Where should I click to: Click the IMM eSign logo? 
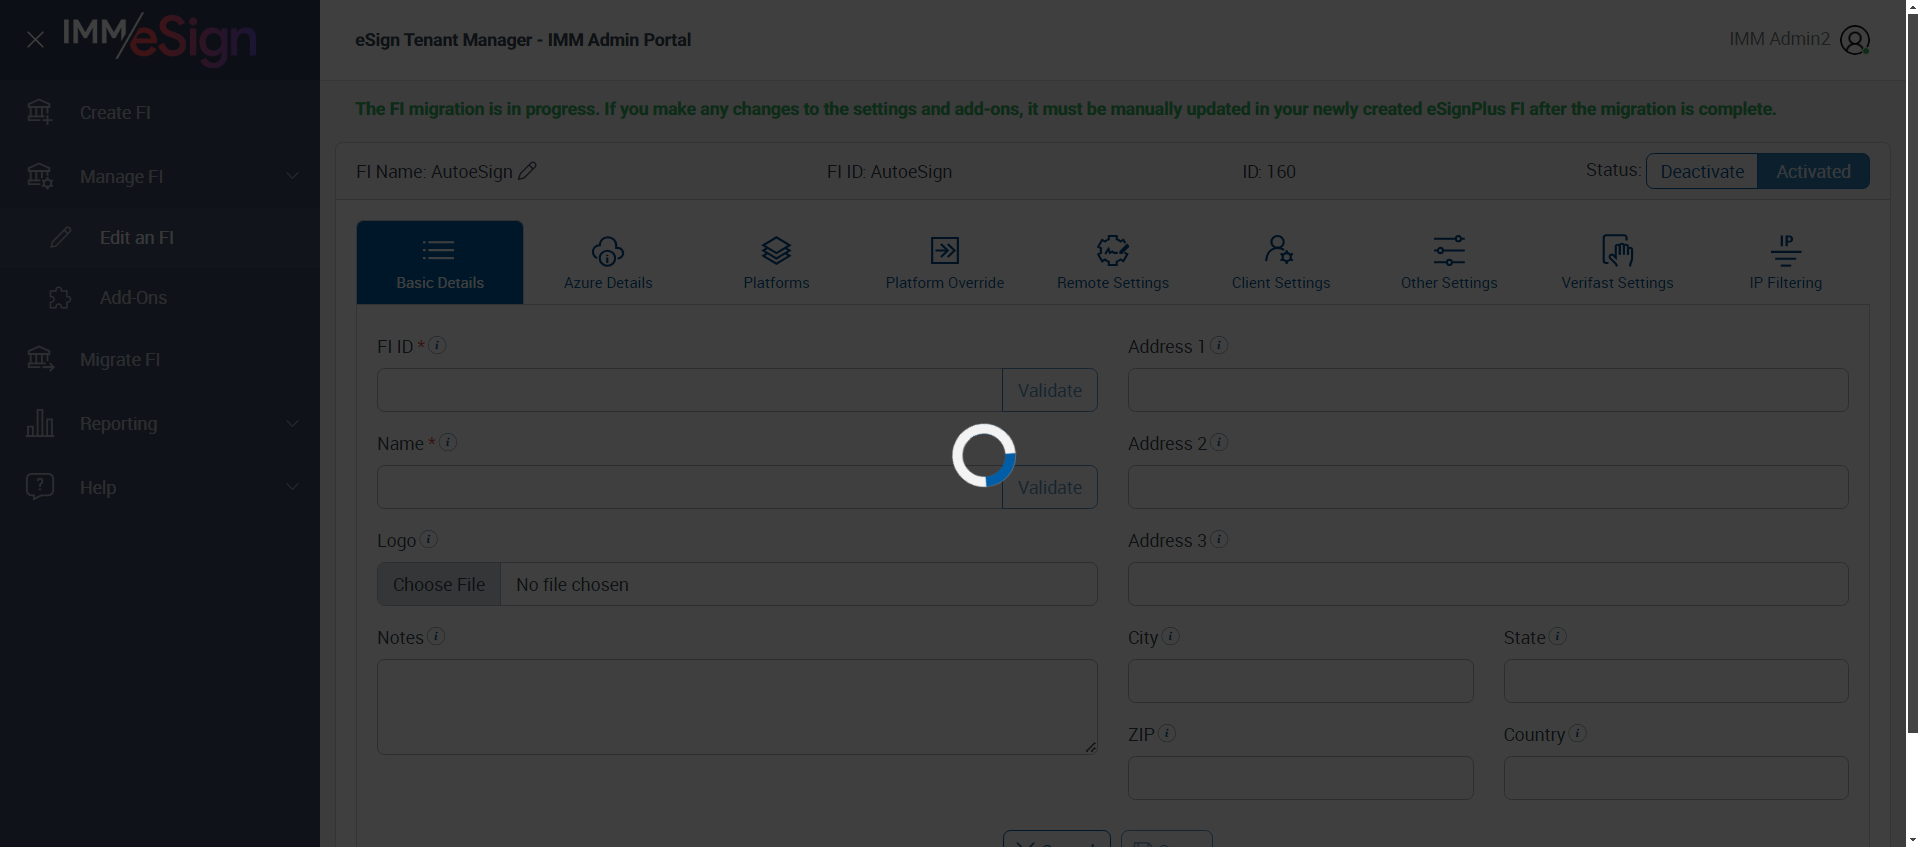coord(160,40)
